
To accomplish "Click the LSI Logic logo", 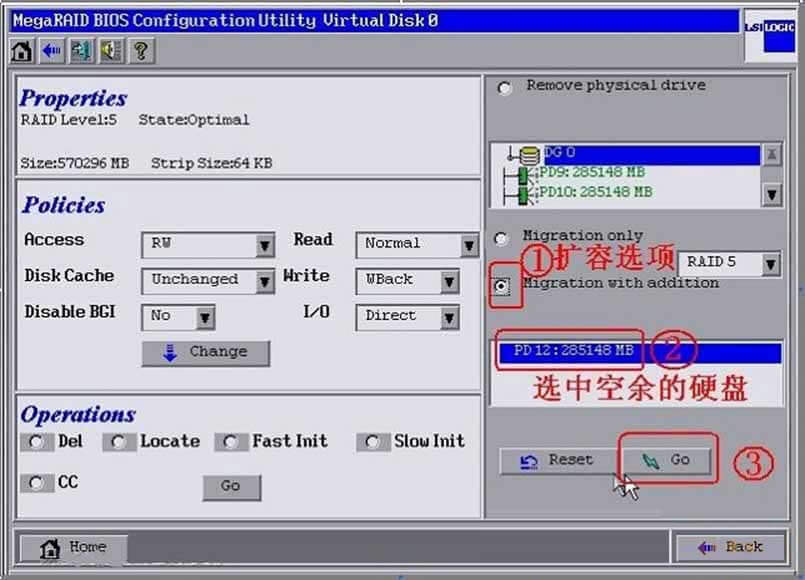I will [x=769, y=32].
